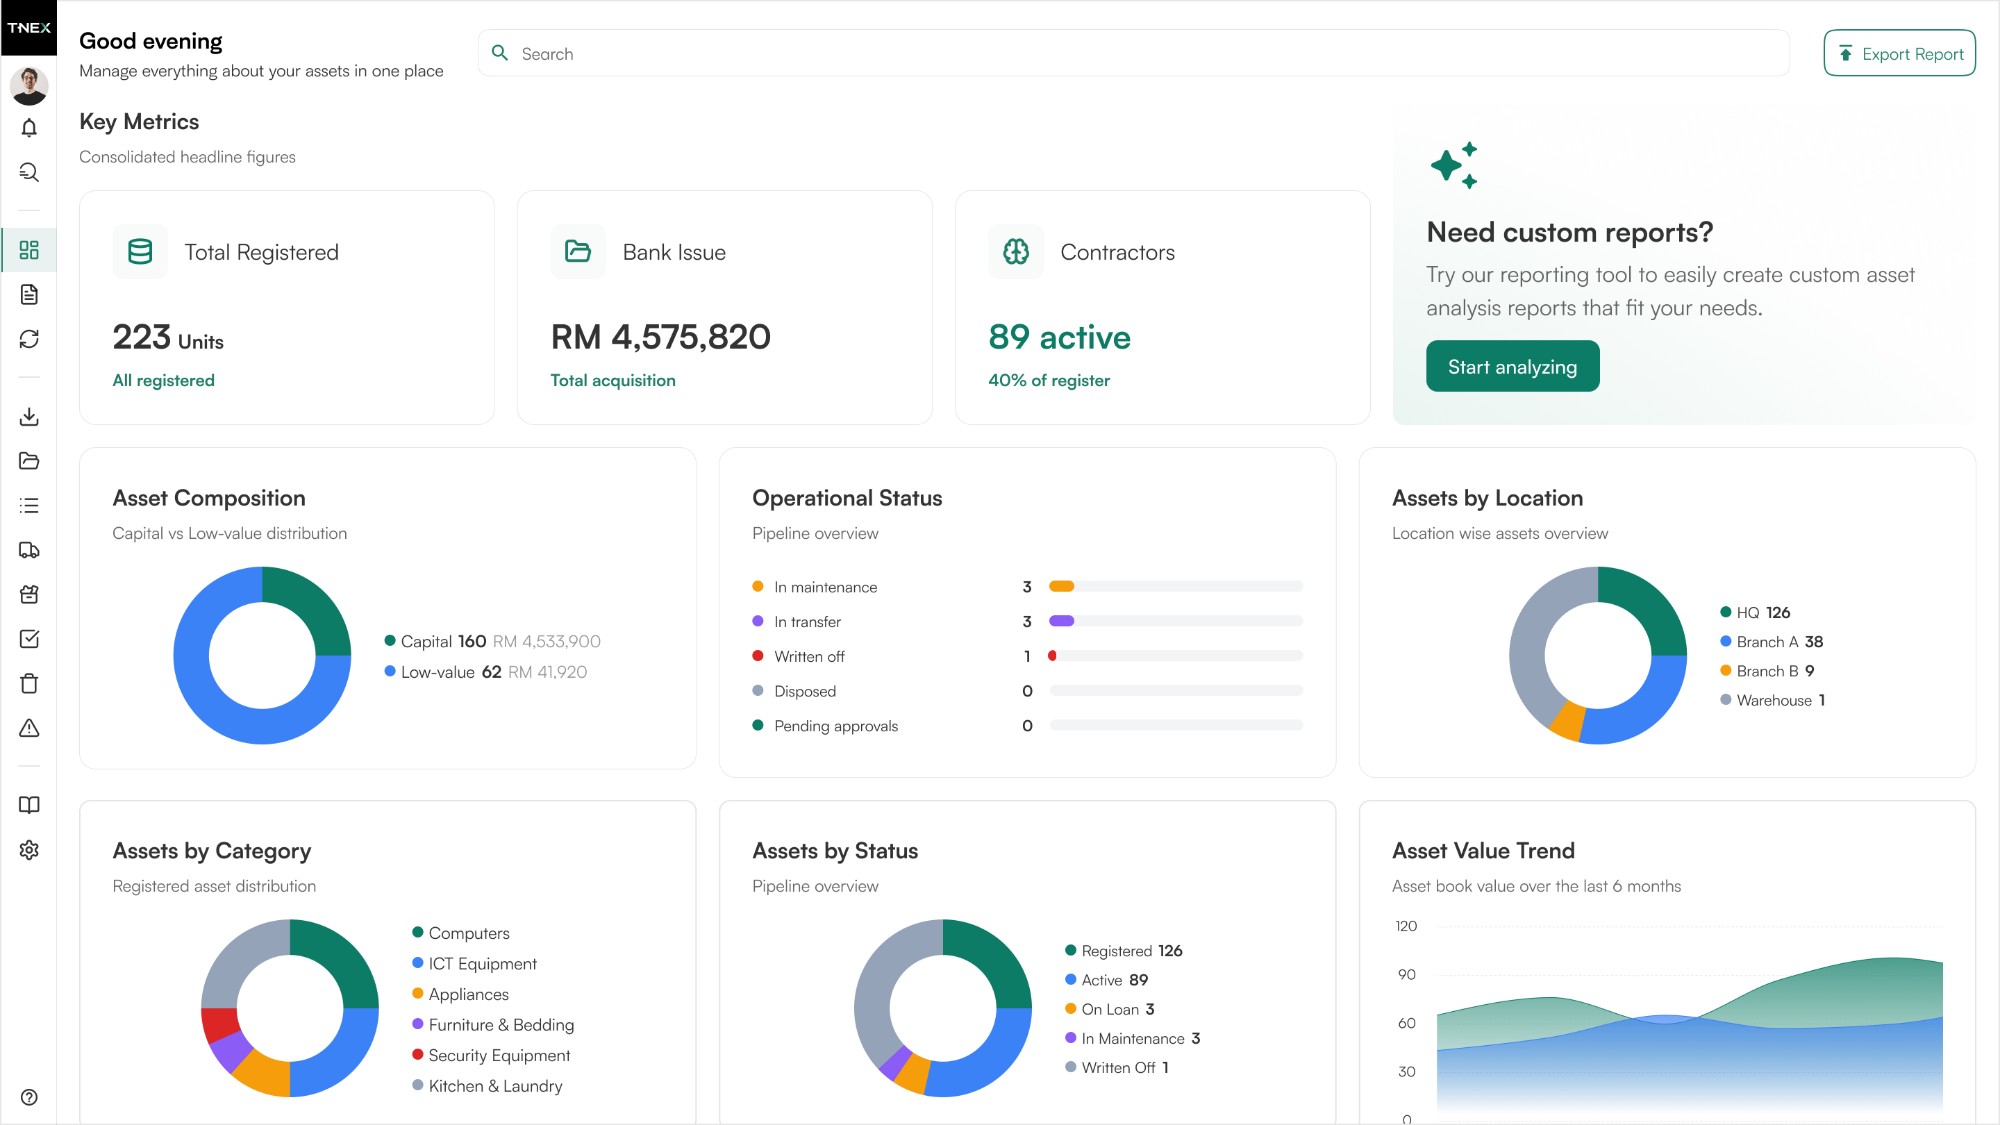The image size is (2000, 1125).
Task: Open the folder icon in sidebar
Action: coord(29,461)
